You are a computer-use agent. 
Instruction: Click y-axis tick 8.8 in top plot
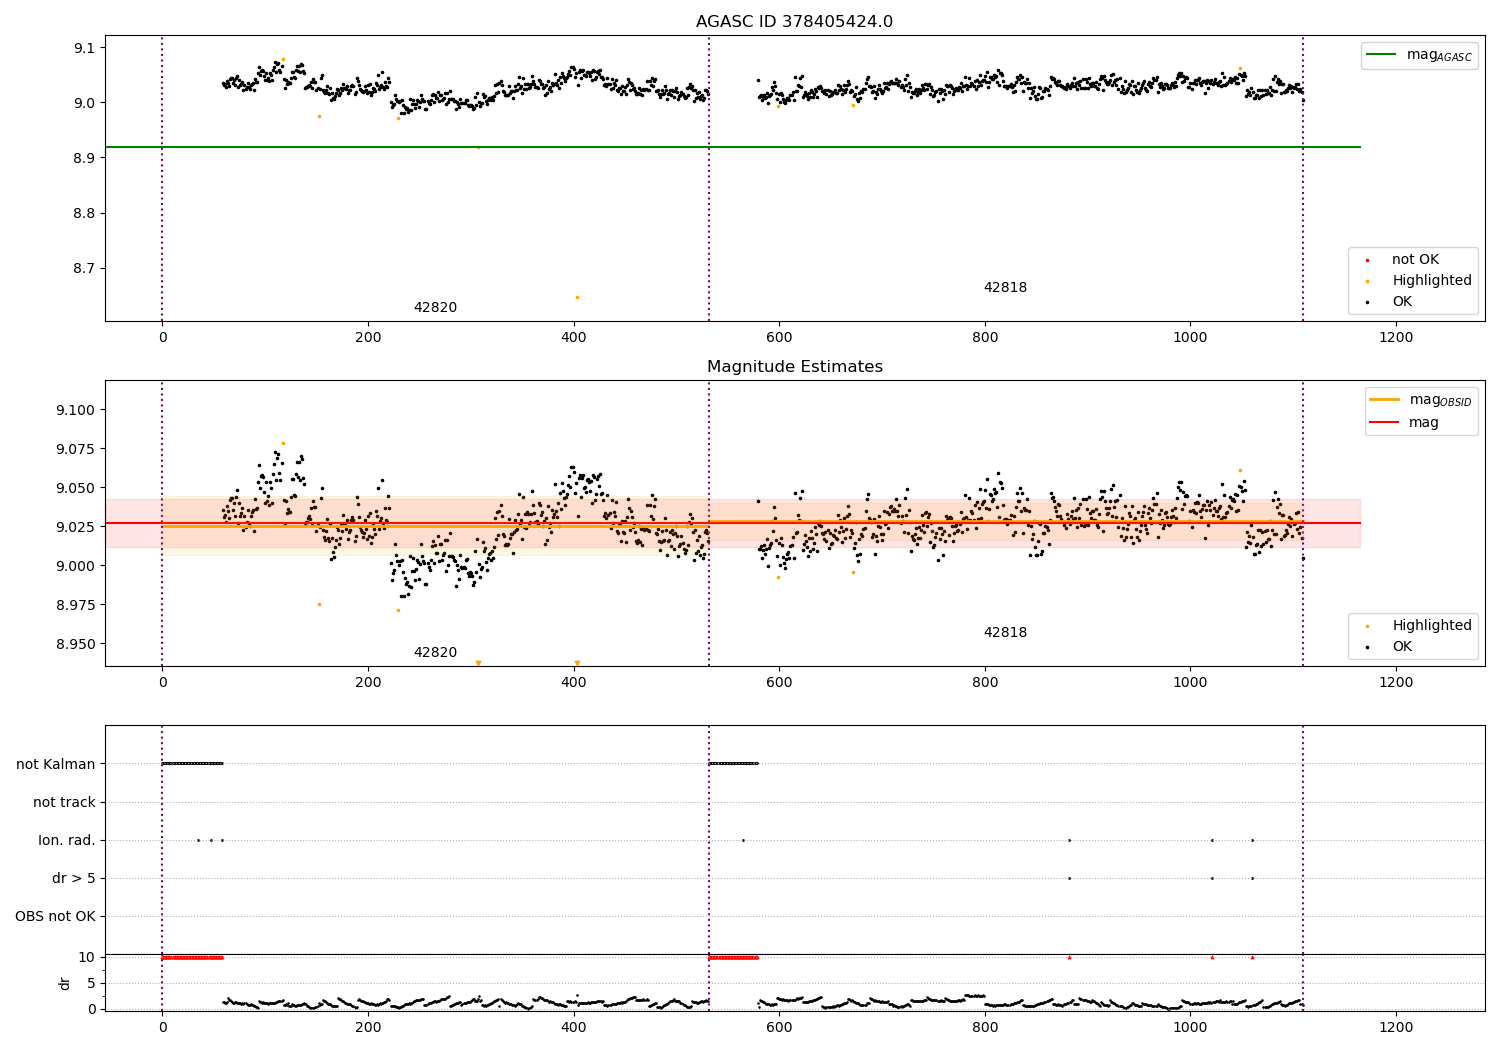86,214
